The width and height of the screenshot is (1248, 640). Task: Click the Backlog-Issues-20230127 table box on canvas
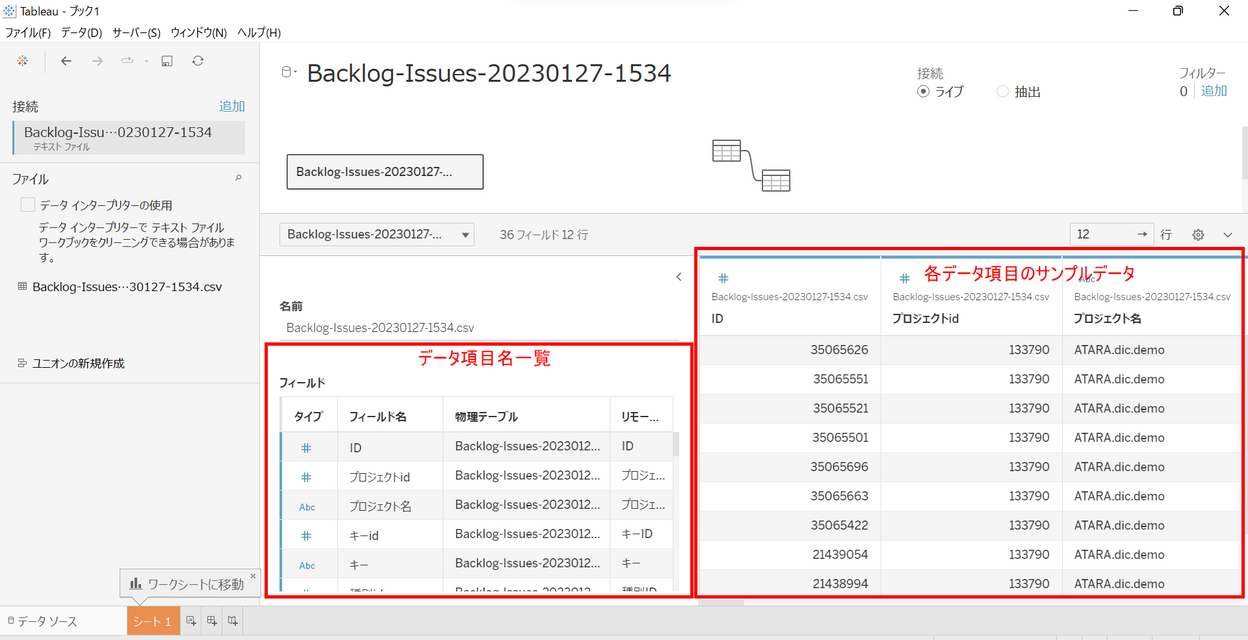pyautogui.click(x=385, y=172)
